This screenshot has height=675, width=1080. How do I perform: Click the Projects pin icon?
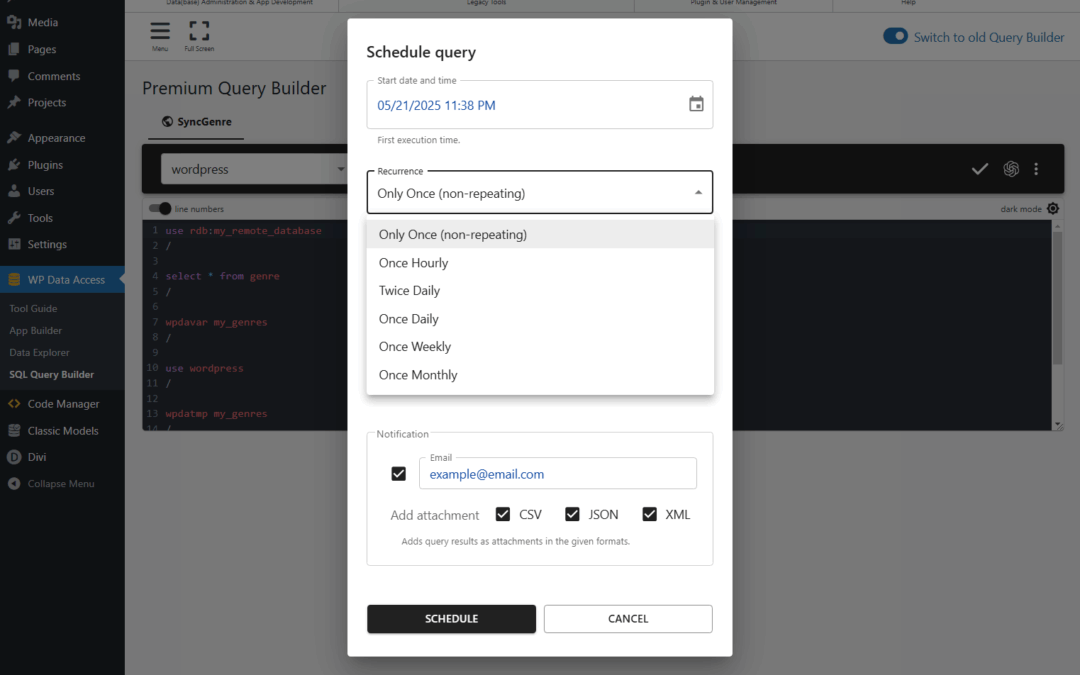14,103
